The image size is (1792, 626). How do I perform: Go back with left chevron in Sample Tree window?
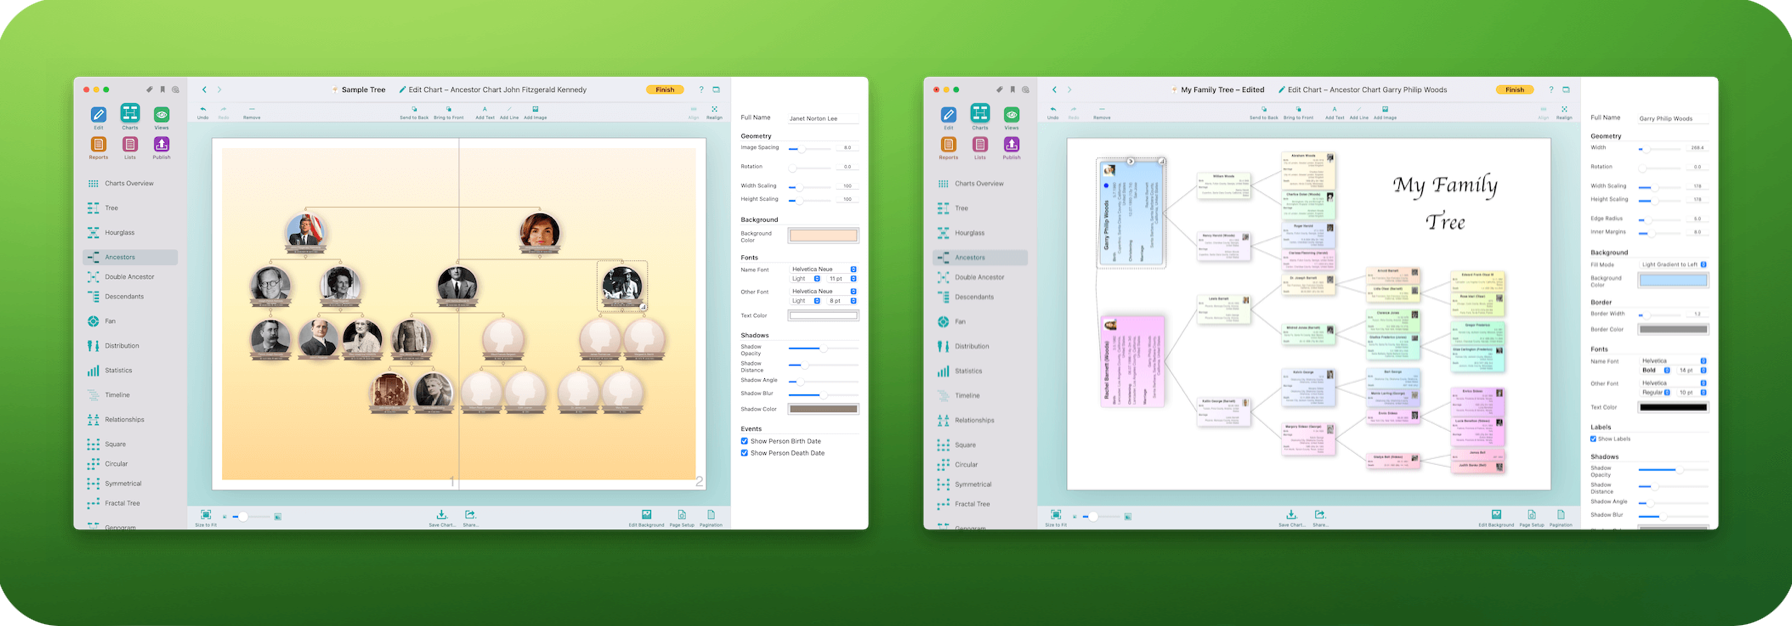tap(204, 90)
